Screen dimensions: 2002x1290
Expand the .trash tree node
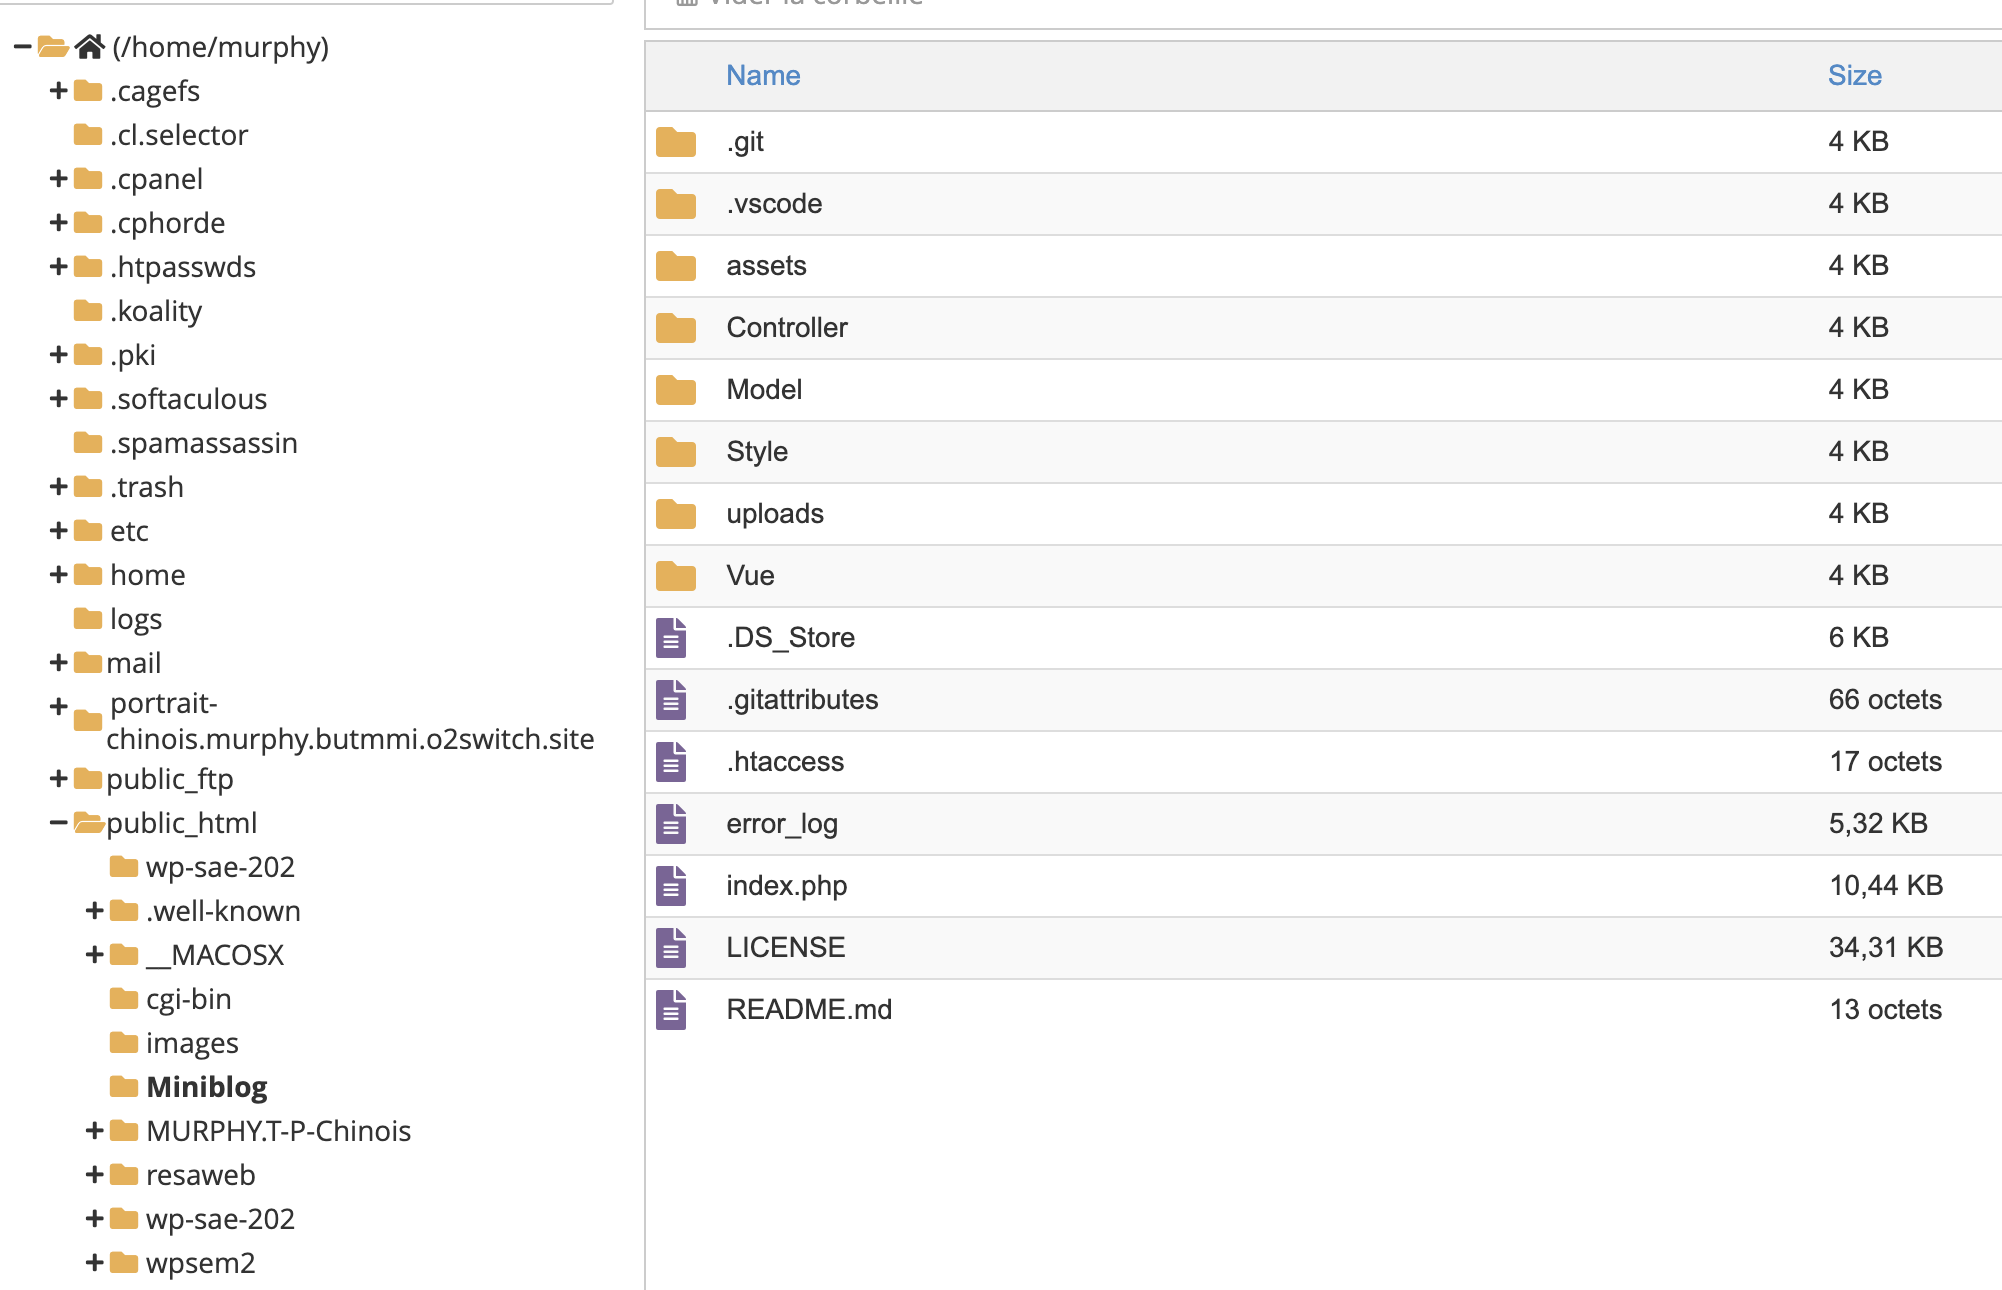point(58,487)
